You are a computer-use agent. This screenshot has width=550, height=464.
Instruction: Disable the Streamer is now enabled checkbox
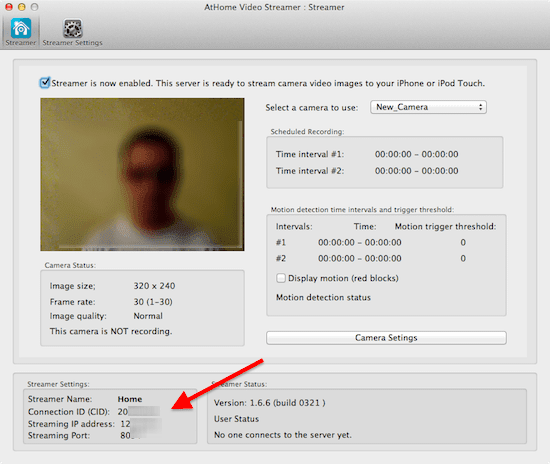tap(45, 83)
